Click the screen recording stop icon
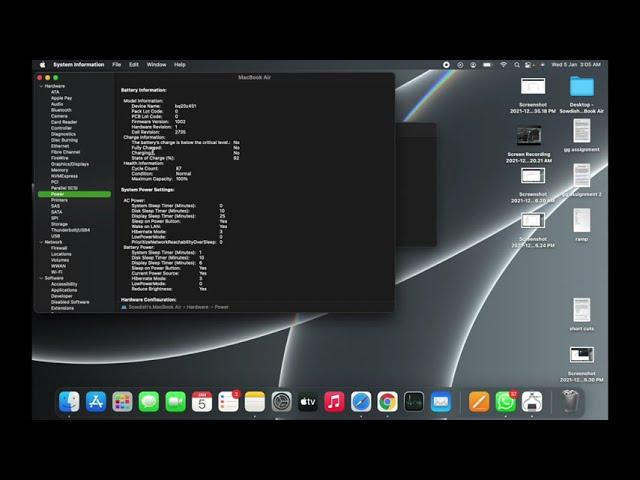Viewport: 640px width, 480px height. click(446, 64)
